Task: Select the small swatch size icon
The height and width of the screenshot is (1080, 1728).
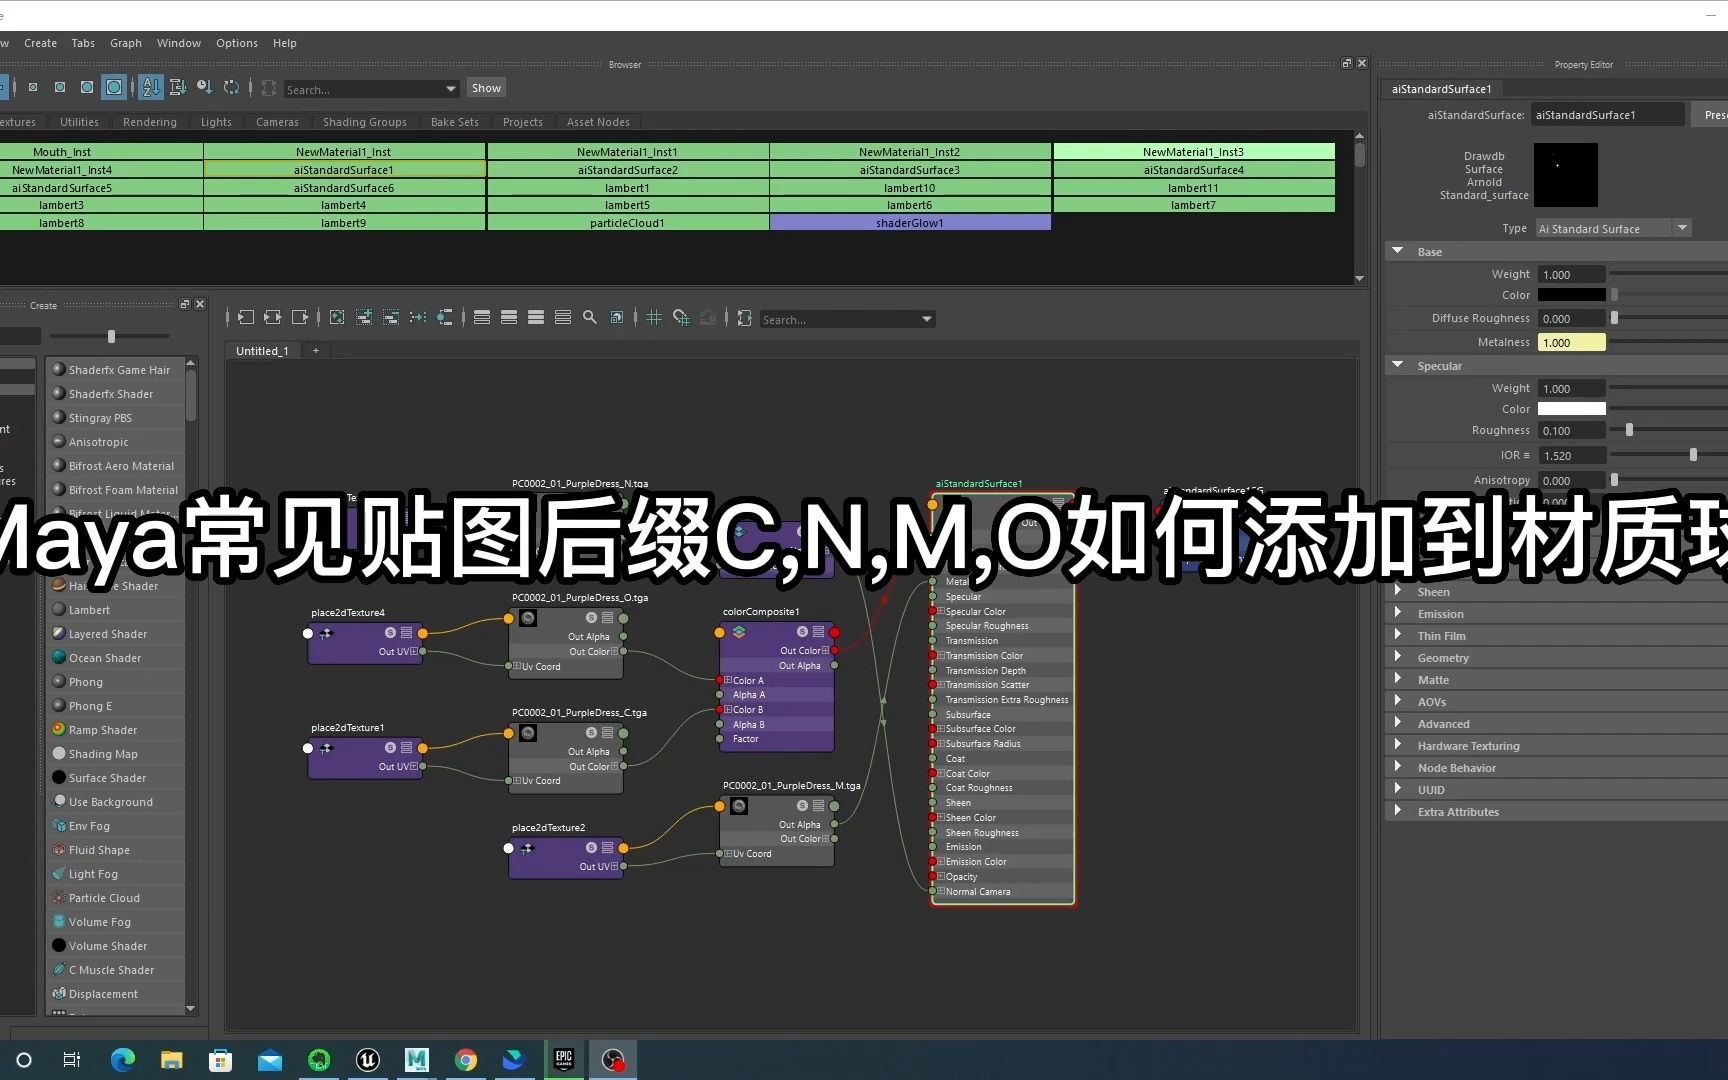Action: pyautogui.click(x=33, y=87)
